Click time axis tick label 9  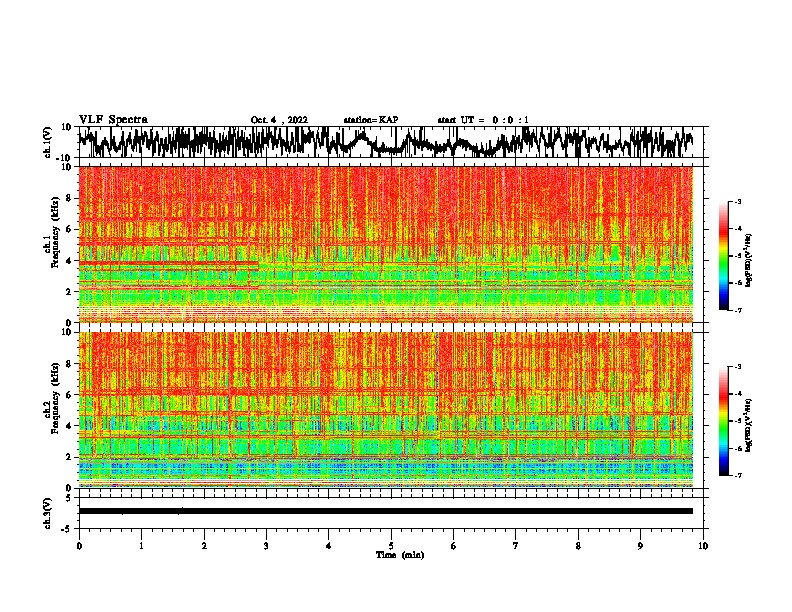click(x=640, y=546)
